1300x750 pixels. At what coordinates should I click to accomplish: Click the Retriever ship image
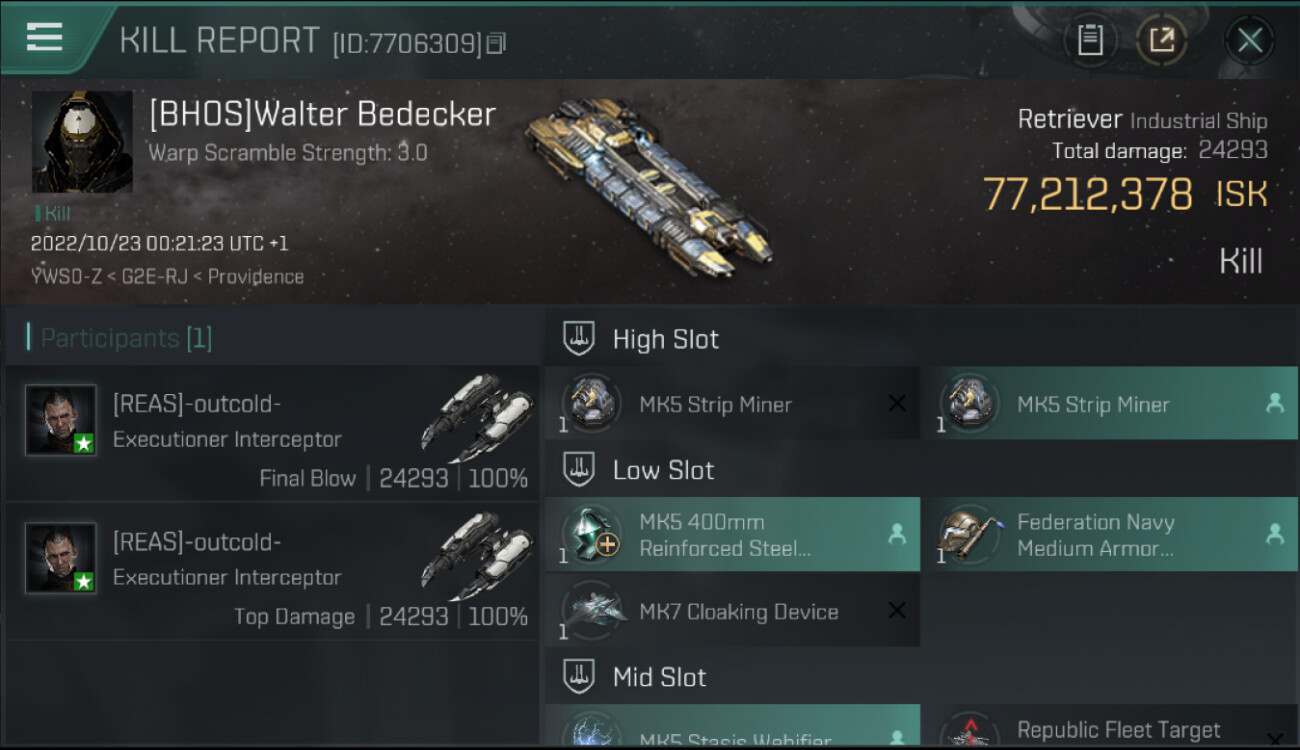[648, 187]
